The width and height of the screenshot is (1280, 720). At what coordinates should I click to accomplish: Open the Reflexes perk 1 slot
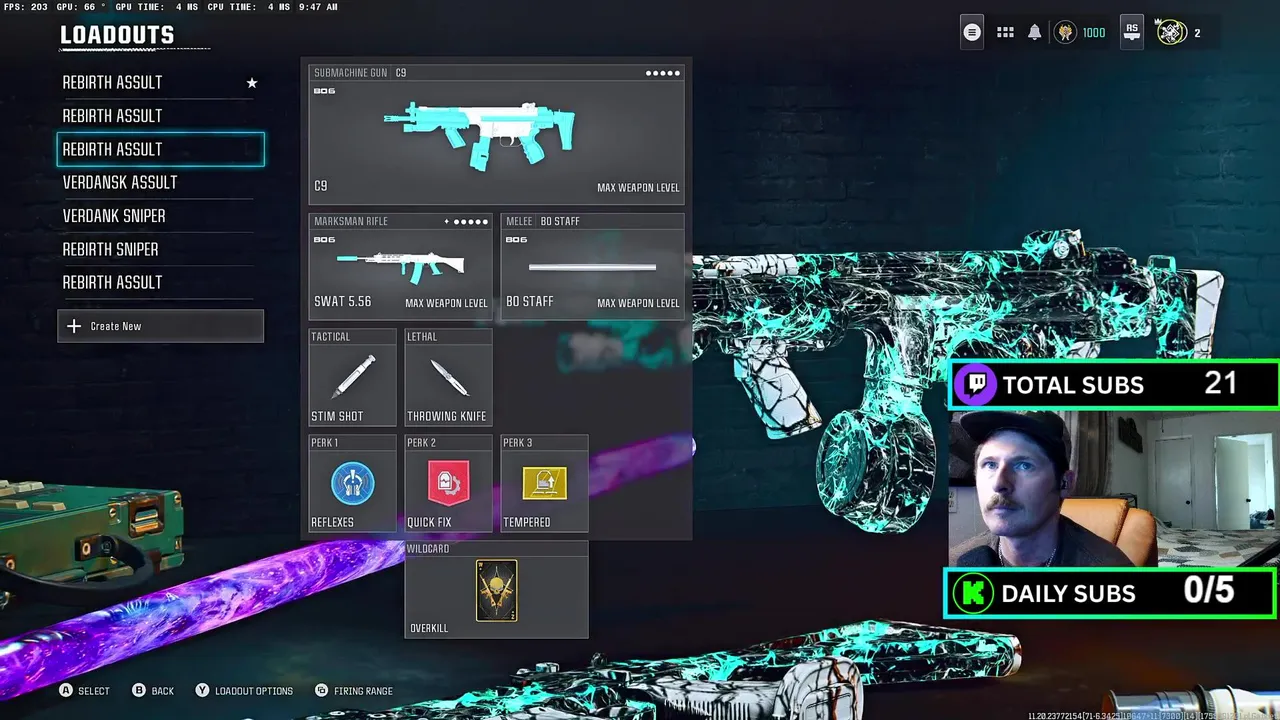pos(352,483)
